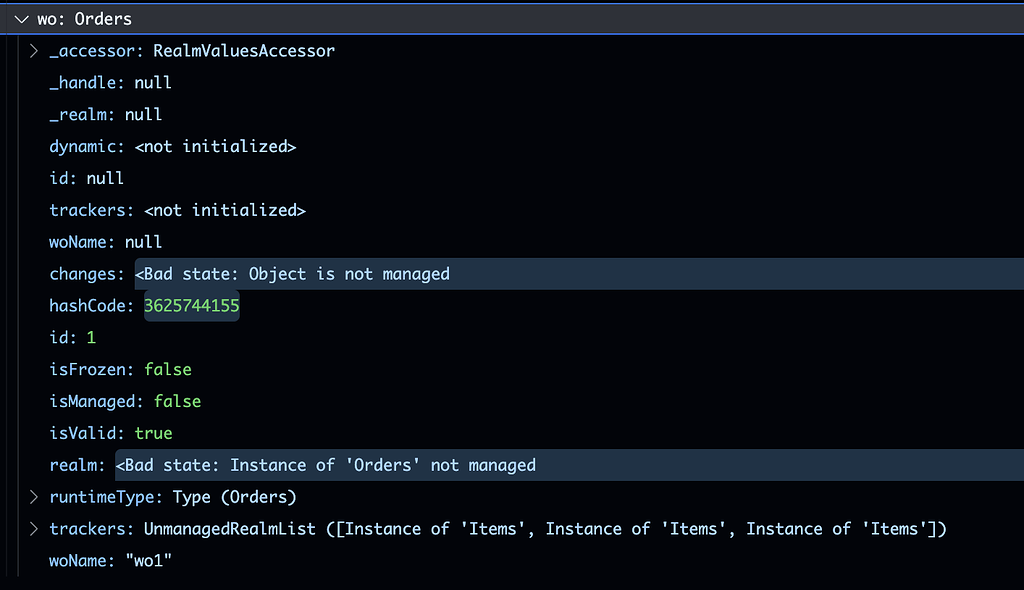Expand the runtimeType entry
This screenshot has height=590, width=1024.
pyautogui.click(x=34, y=497)
